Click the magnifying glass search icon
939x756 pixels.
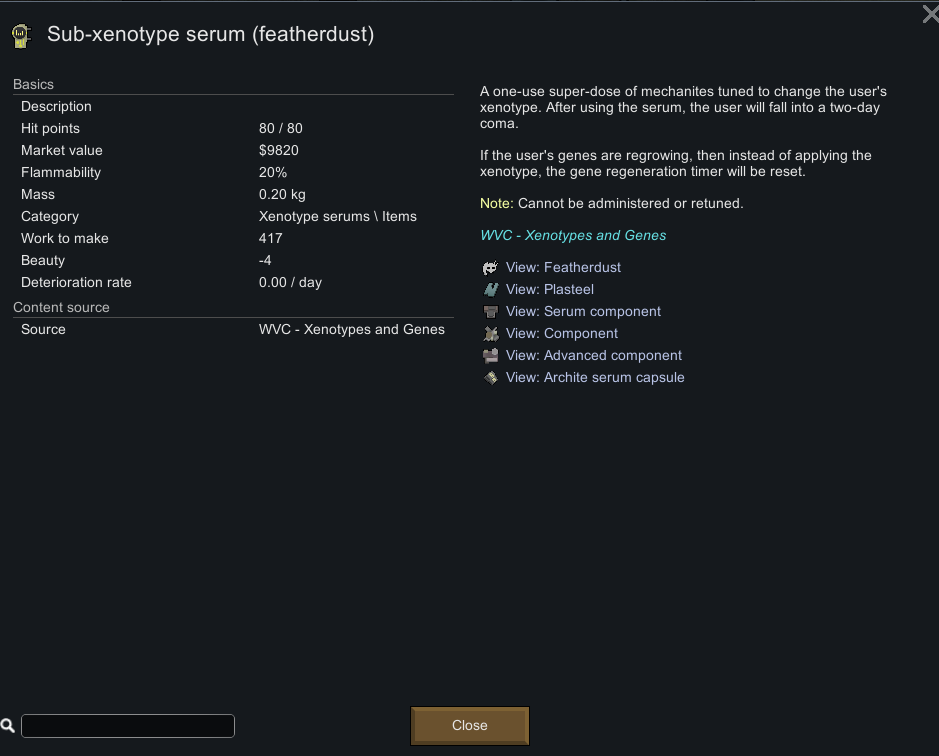pos(8,726)
